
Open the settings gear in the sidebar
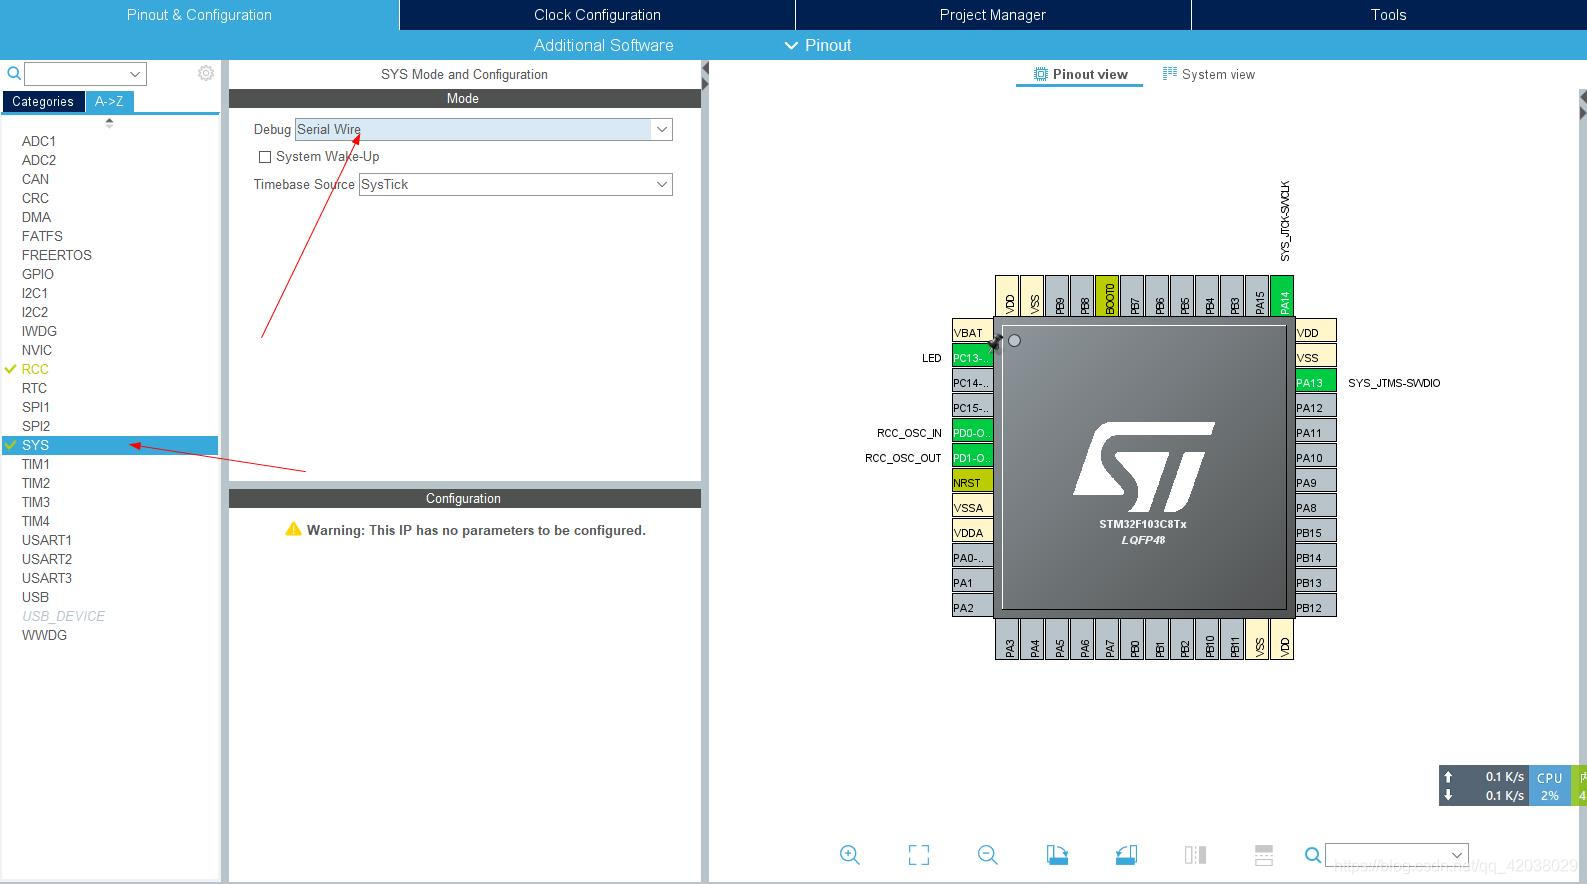coord(206,73)
